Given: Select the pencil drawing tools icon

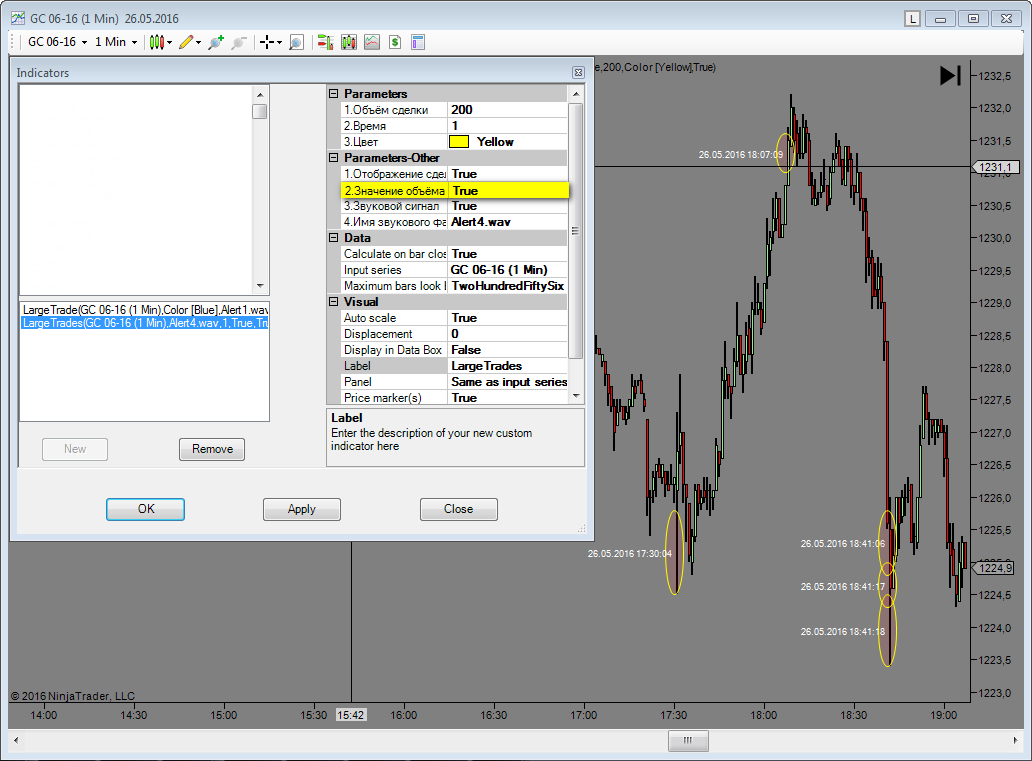Looking at the screenshot, I should 187,42.
